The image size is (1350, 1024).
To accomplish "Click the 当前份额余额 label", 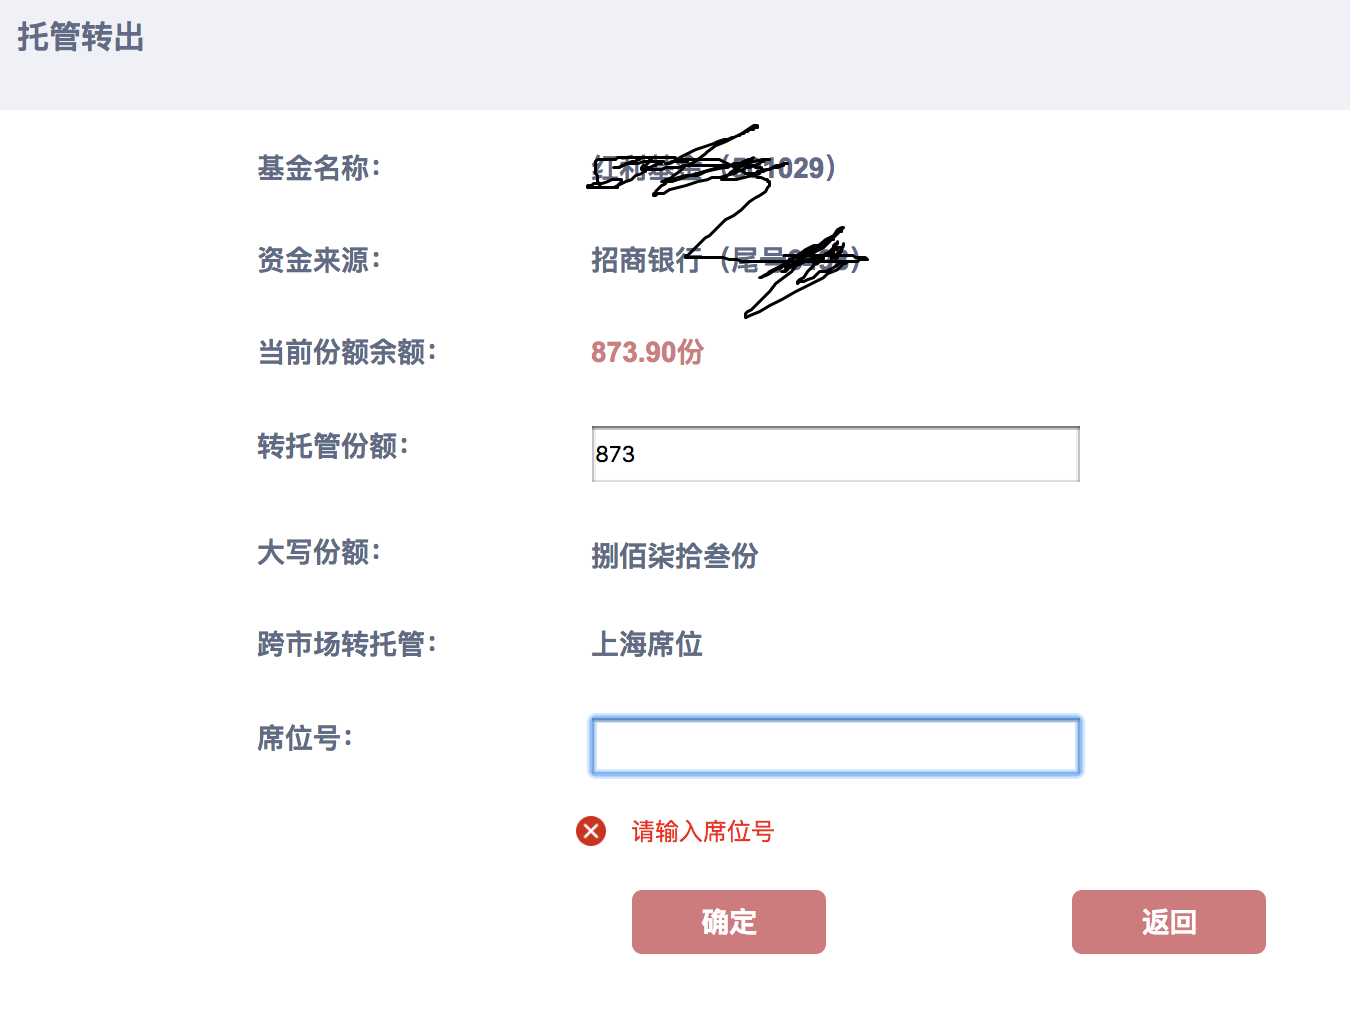I will point(352,352).
